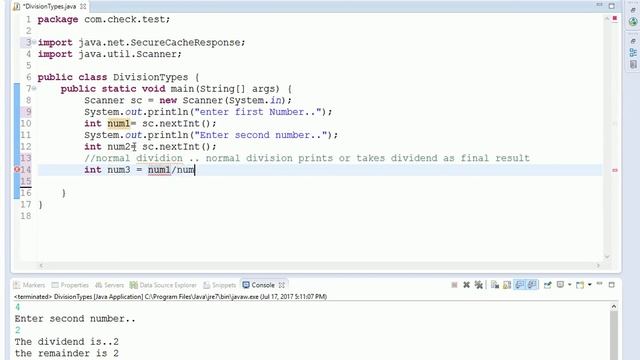Image resolution: width=640 pixels, height=360 pixels.
Task: Maximize the editor area
Action: 611,6
